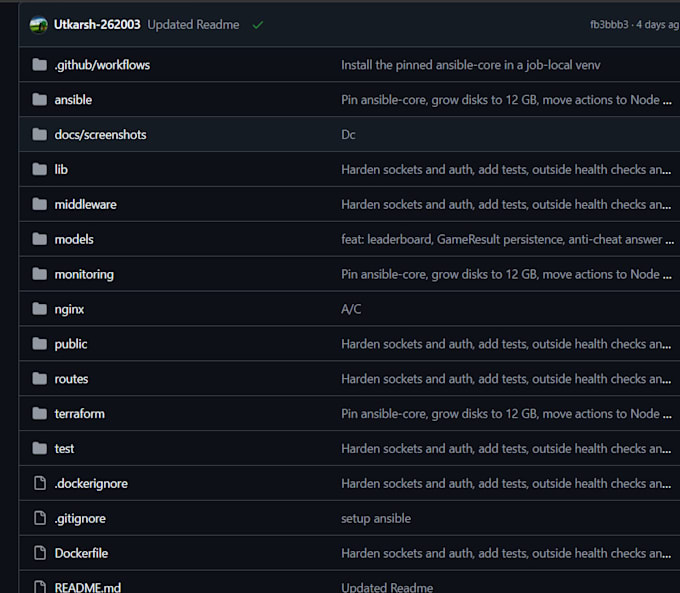Click the green commit status checkmark
The height and width of the screenshot is (593, 680).
258,25
